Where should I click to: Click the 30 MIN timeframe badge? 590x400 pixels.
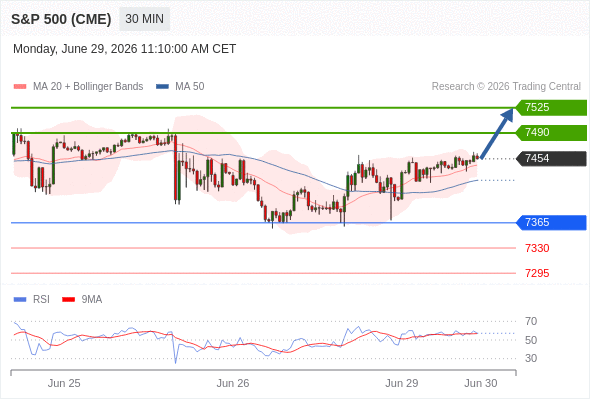point(144,19)
